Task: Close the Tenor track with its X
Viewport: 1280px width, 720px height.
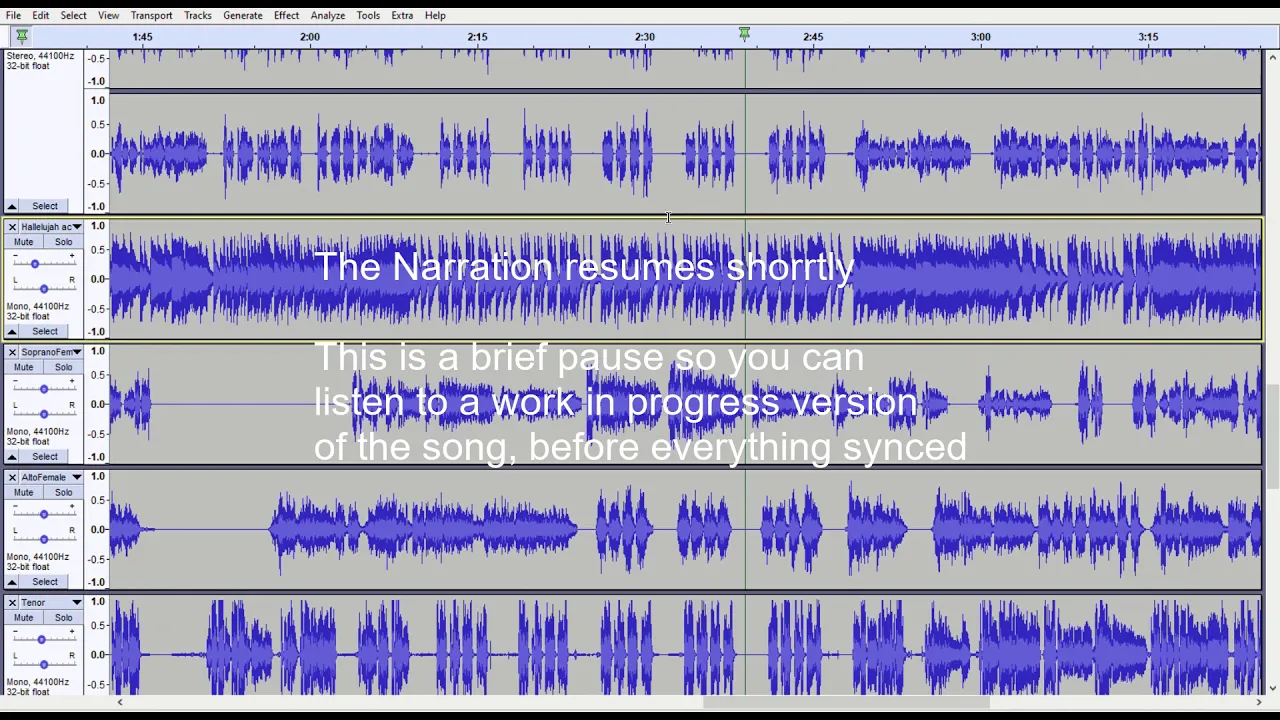Action: click(x=12, y=602)
